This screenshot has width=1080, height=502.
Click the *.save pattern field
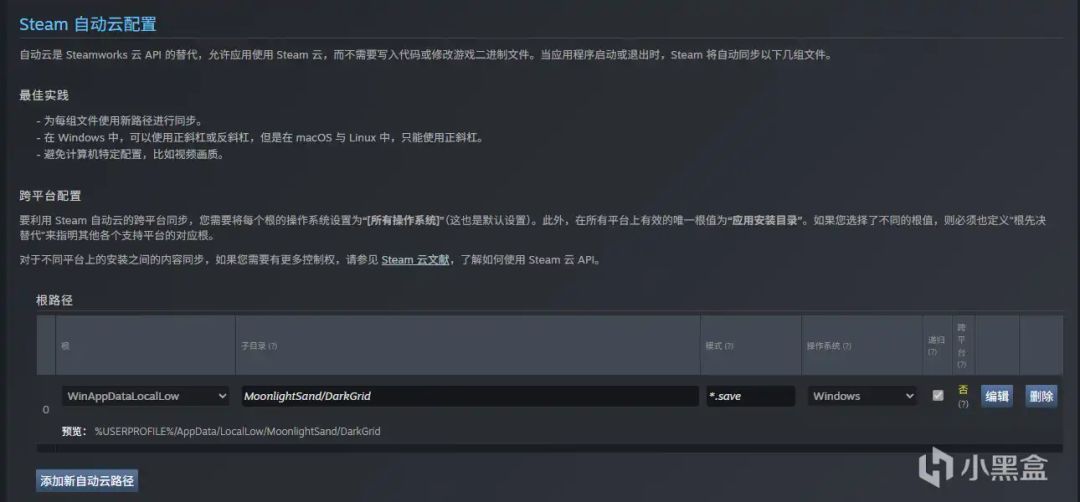click(x=751, y=396)
